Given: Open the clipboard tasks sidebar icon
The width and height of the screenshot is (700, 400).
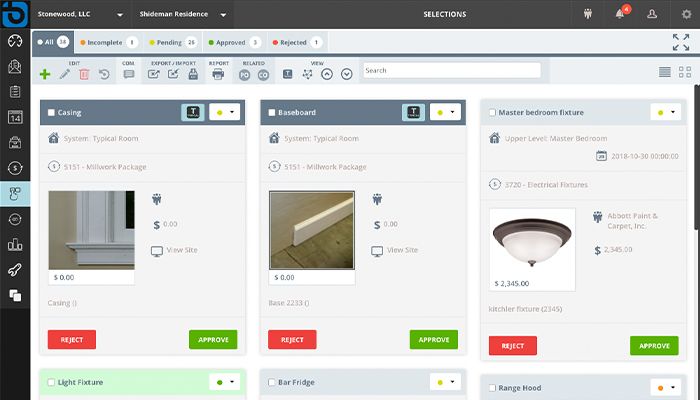Looking at the screenshot, I should [x=15, y=92].
